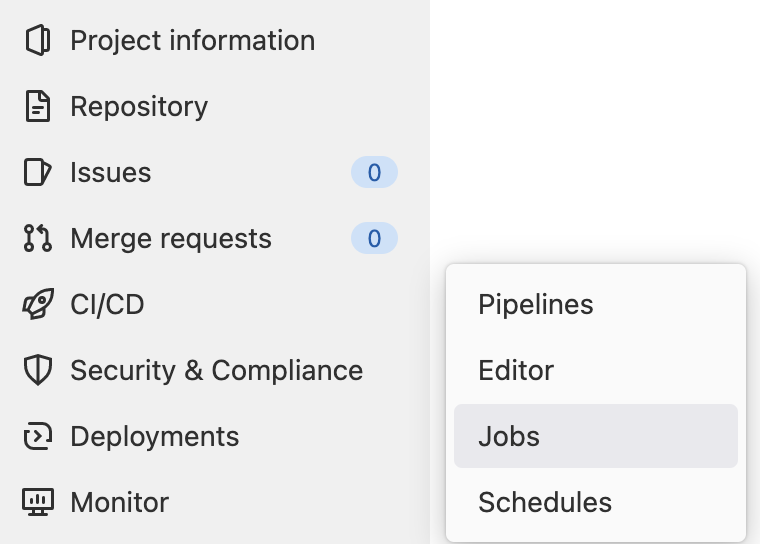Click the CI/CD rocket icon
760x544 pixels.
37,305
